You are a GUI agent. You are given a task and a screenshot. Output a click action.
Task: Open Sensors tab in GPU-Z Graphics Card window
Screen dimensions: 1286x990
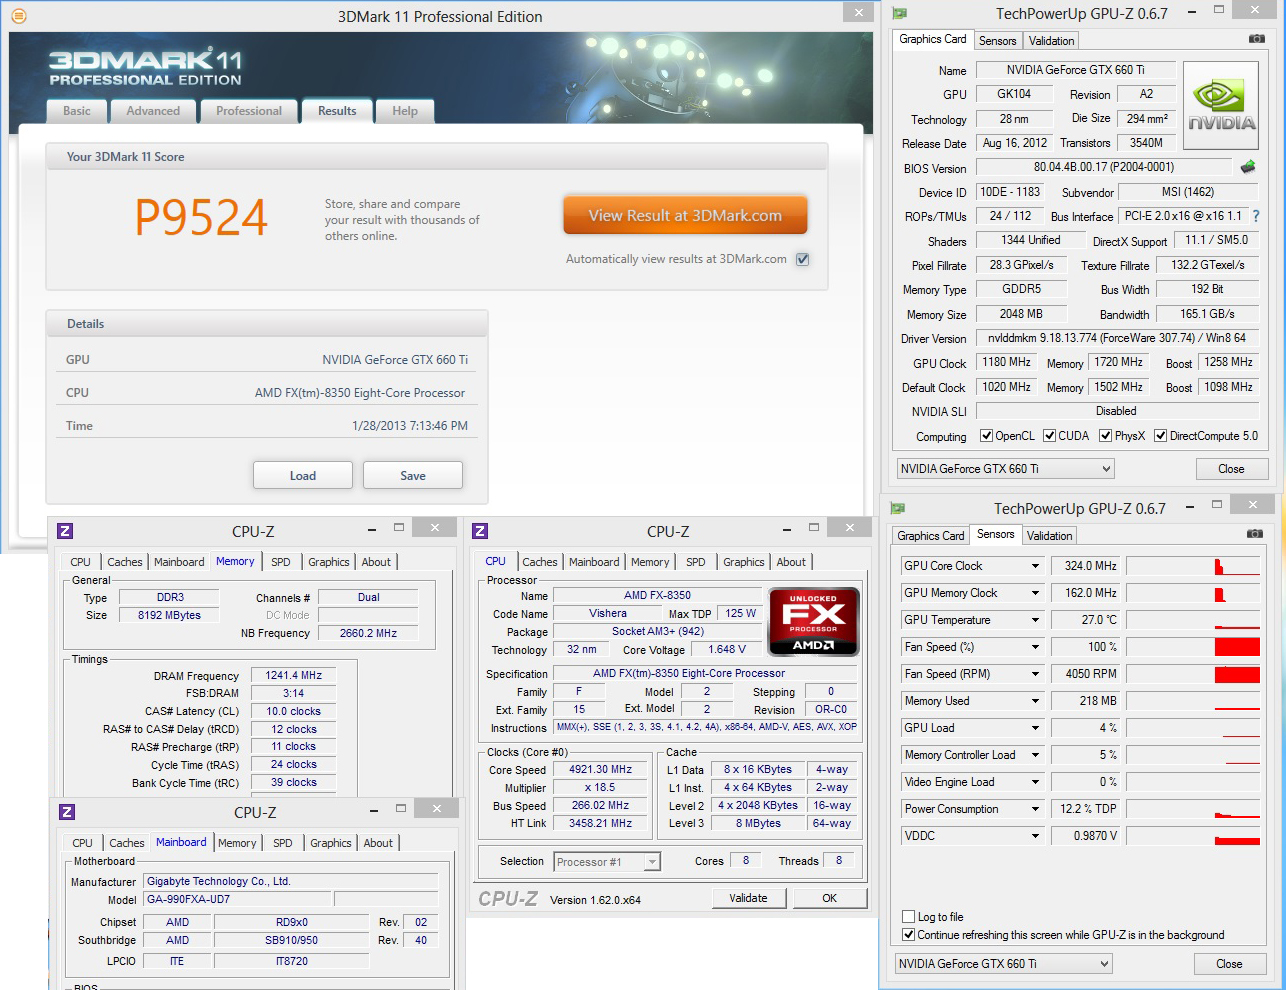(x=997, y=41)
